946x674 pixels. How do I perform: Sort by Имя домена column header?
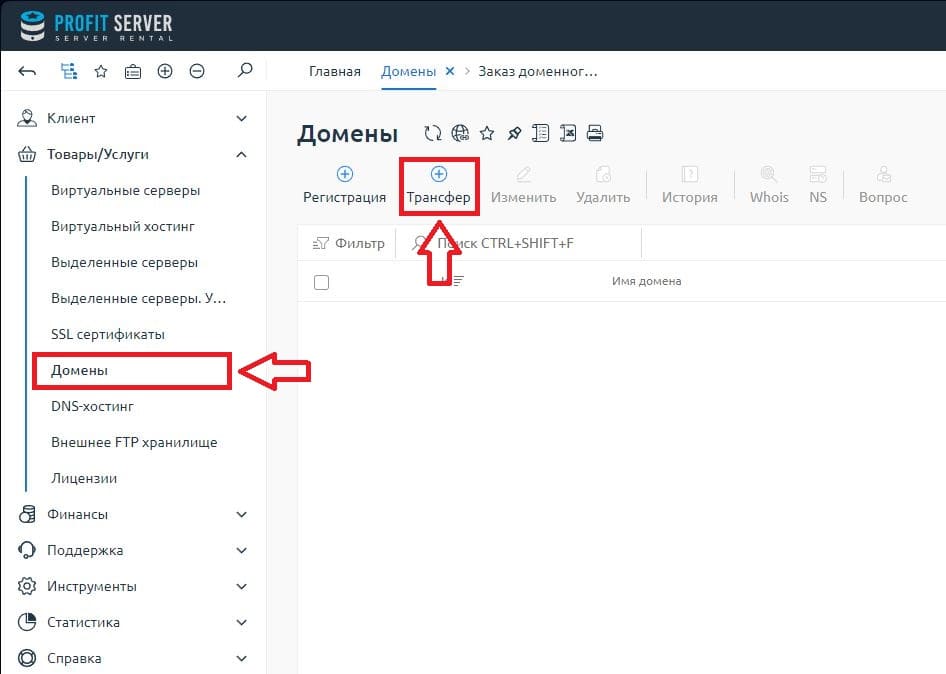(x=646, y=281)
